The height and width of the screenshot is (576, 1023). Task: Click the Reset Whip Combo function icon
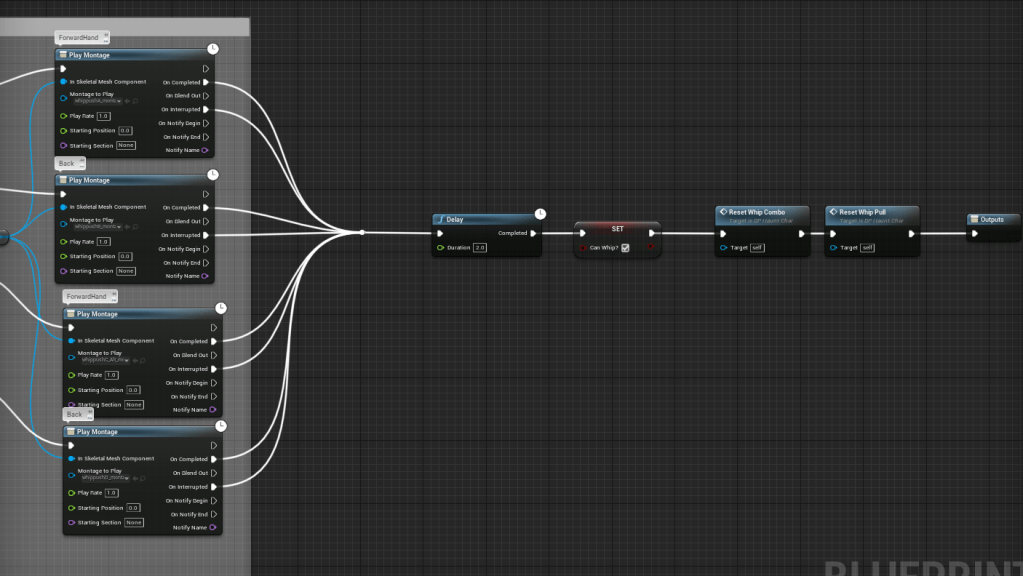[723, 212]
